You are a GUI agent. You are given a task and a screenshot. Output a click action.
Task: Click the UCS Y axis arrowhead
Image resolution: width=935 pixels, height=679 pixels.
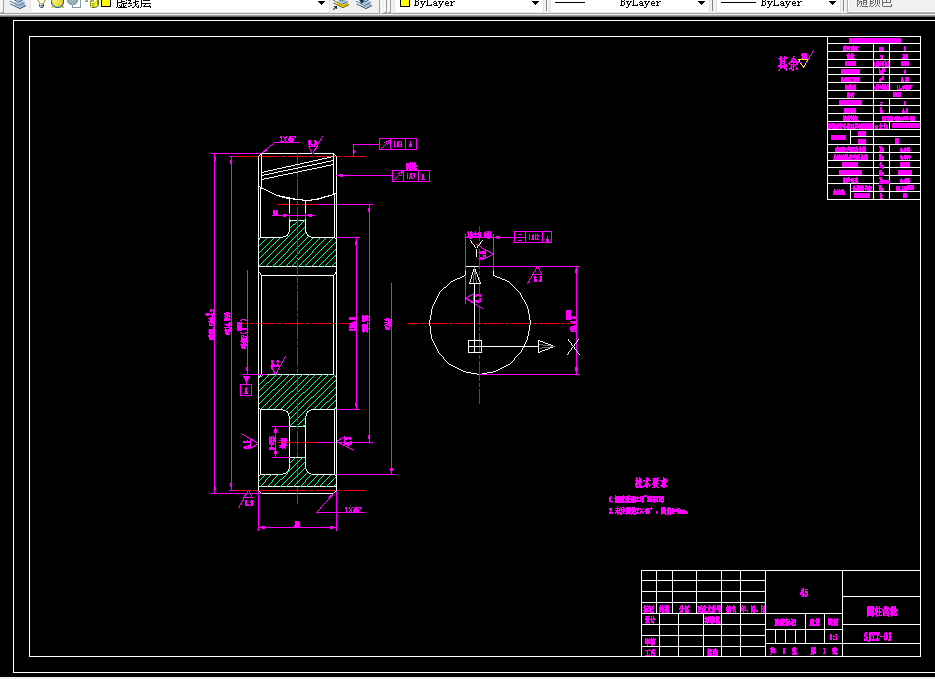click(x=475, y=277)
